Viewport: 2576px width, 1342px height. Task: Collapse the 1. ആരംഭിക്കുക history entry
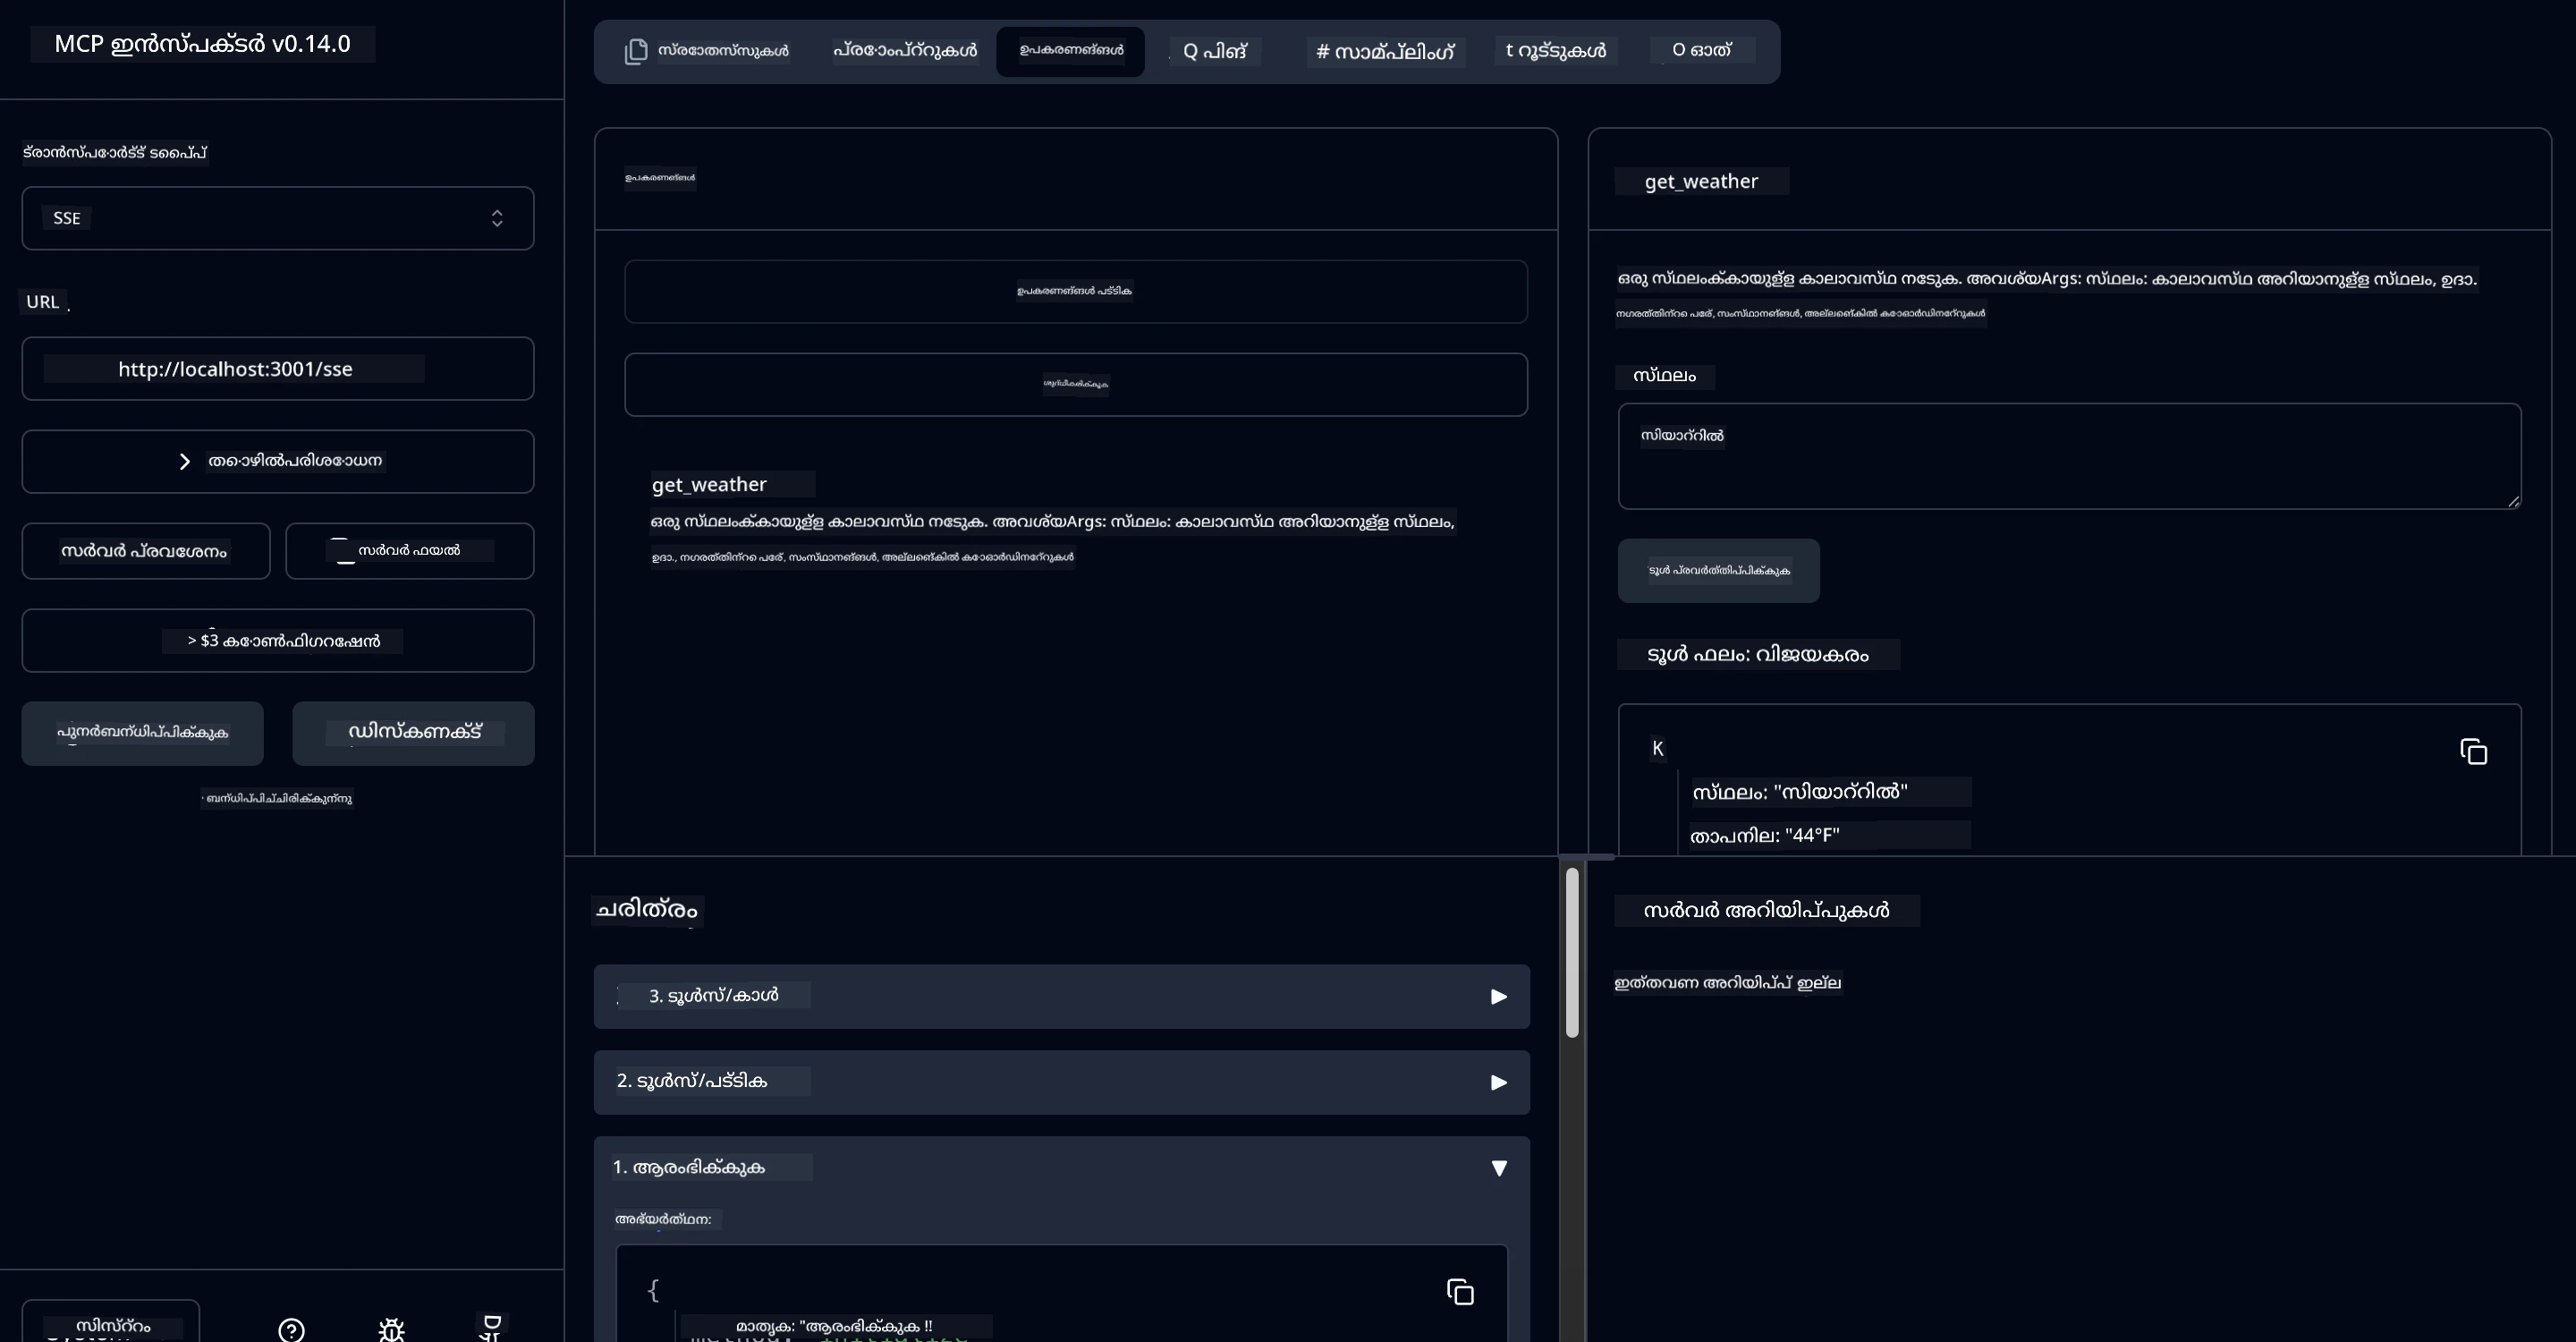[1062, 1168]
